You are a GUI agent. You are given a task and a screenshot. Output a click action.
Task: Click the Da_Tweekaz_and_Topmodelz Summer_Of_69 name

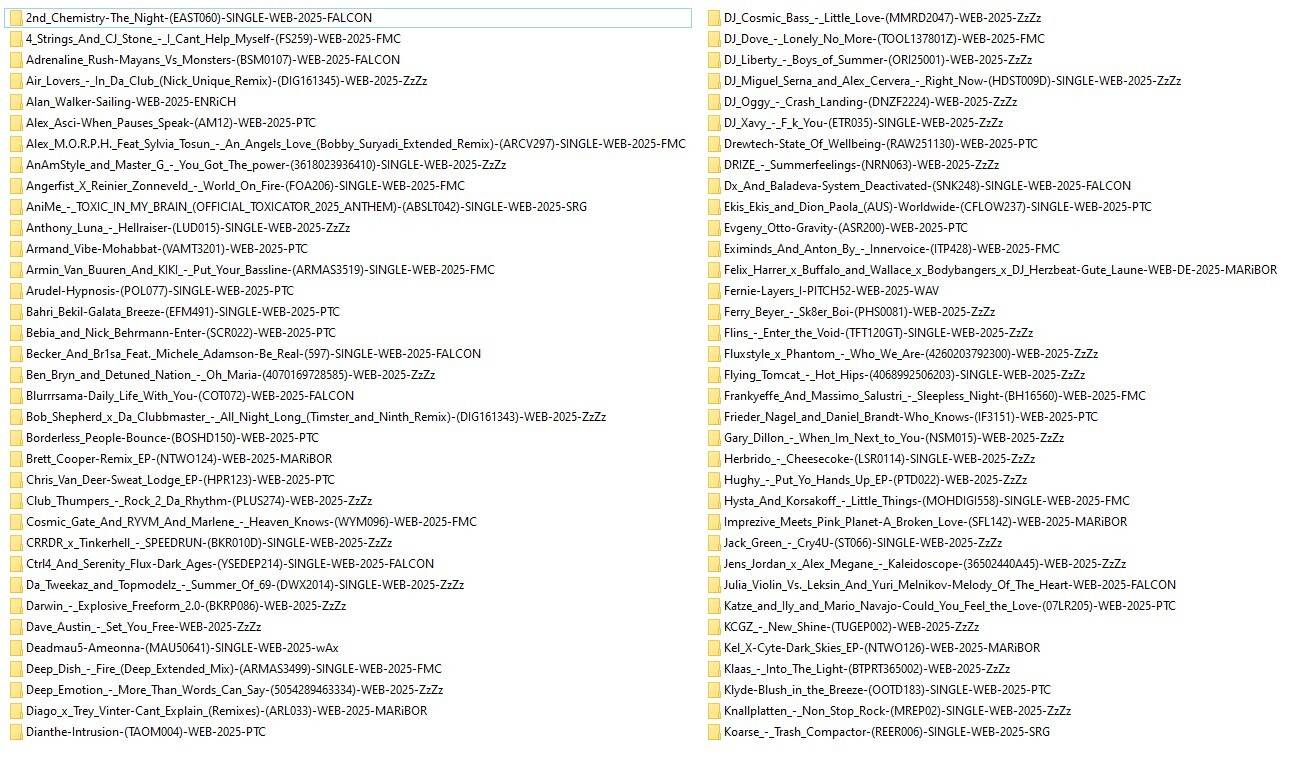tap(245, 585)
